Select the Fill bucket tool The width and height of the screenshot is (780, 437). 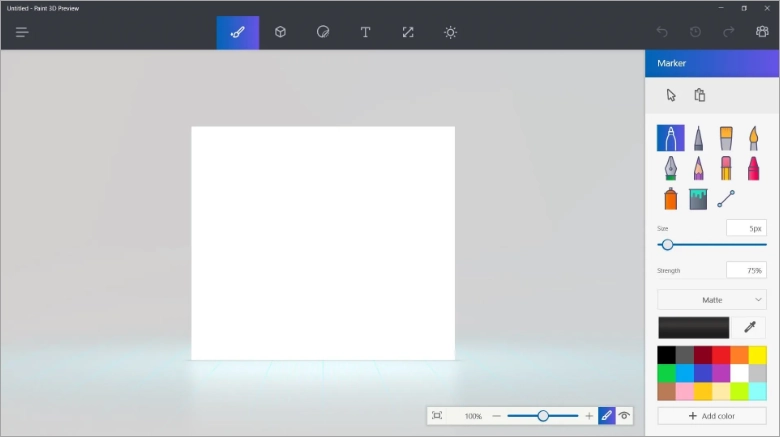[x=698, y=199]
